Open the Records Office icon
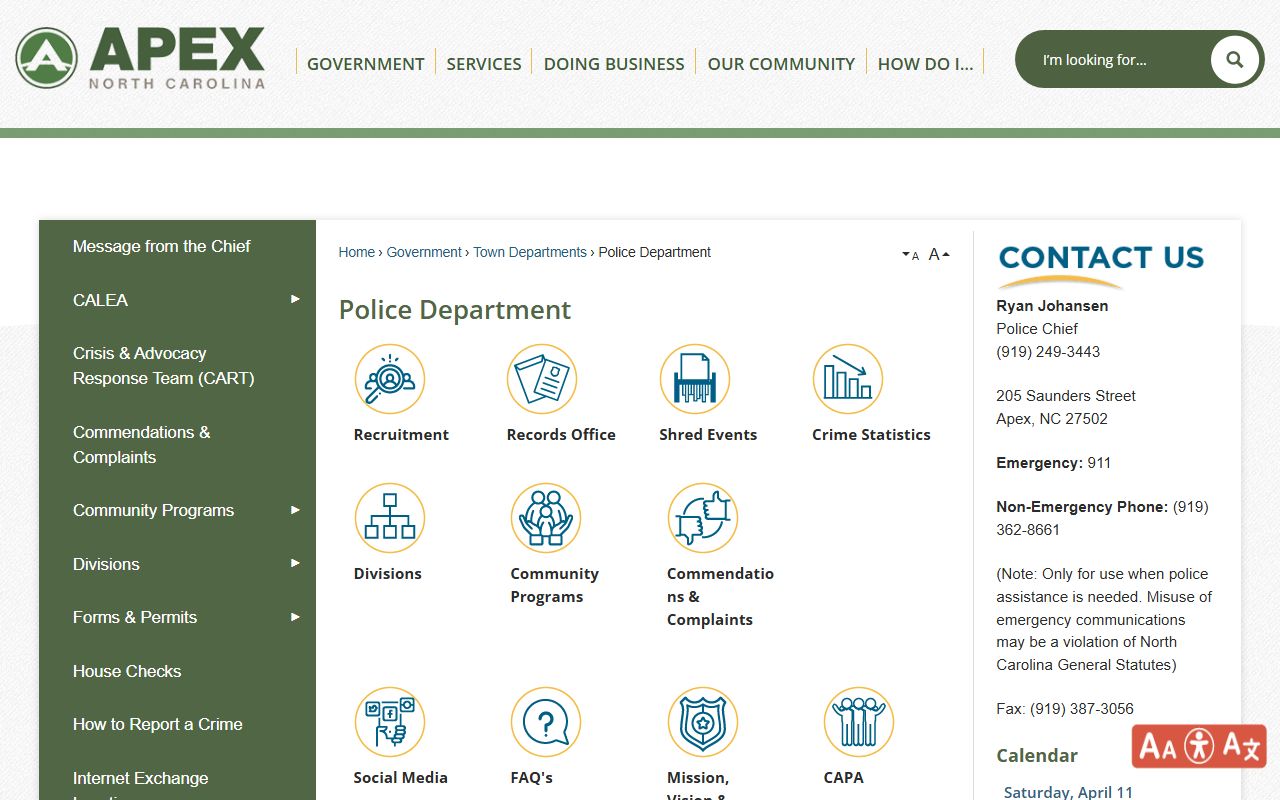 [x=541, y=379]
